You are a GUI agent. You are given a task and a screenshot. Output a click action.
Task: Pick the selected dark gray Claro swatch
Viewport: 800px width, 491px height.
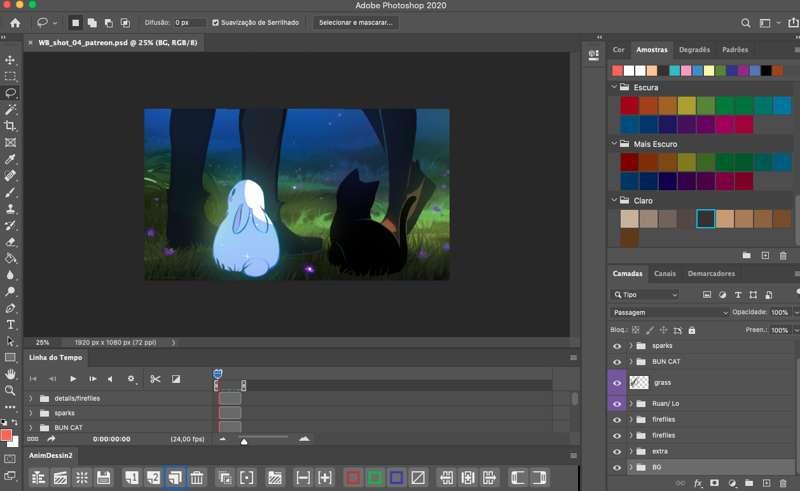(x=706, y=218)
